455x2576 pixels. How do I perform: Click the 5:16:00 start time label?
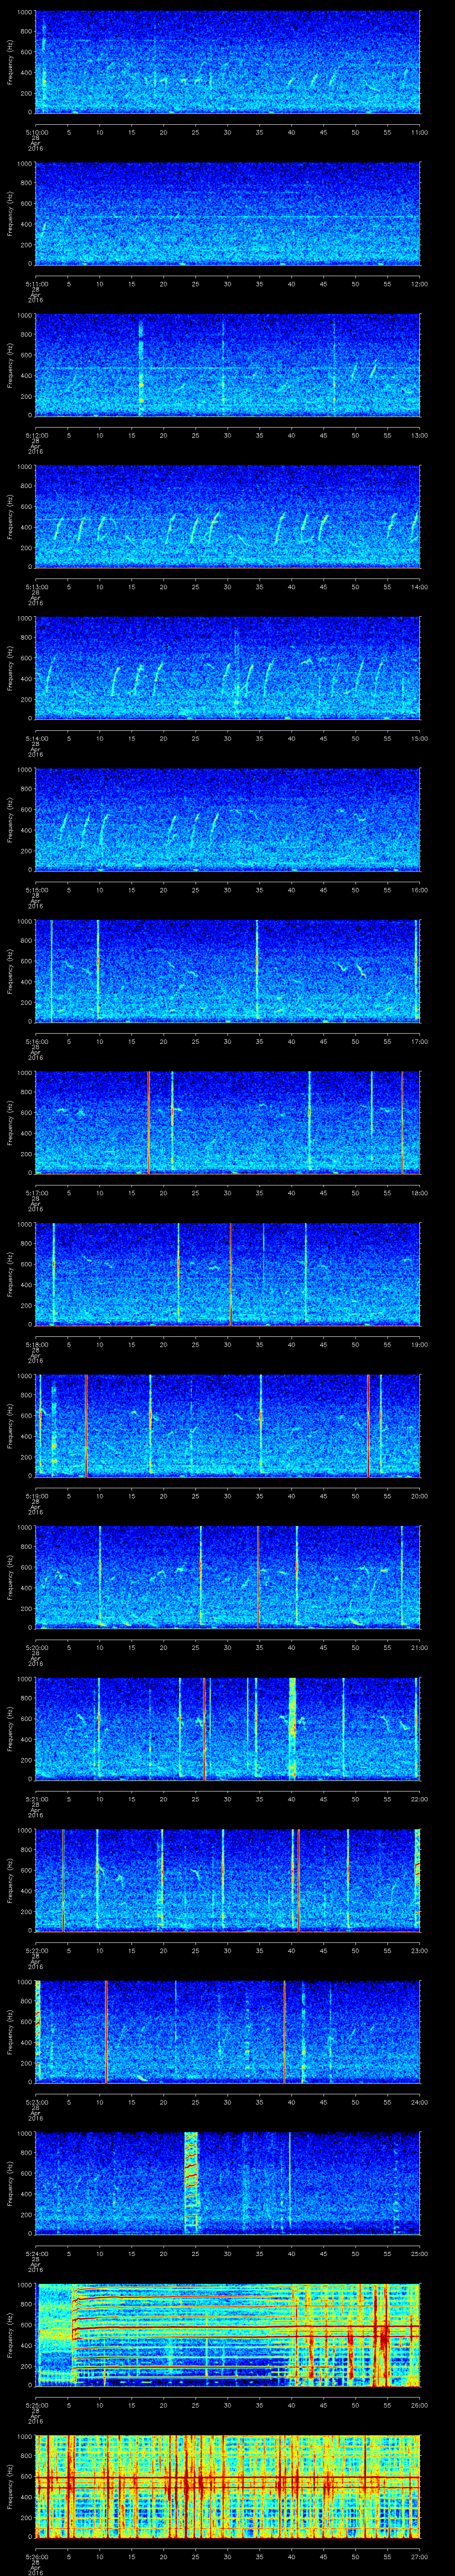(36, 1041)
